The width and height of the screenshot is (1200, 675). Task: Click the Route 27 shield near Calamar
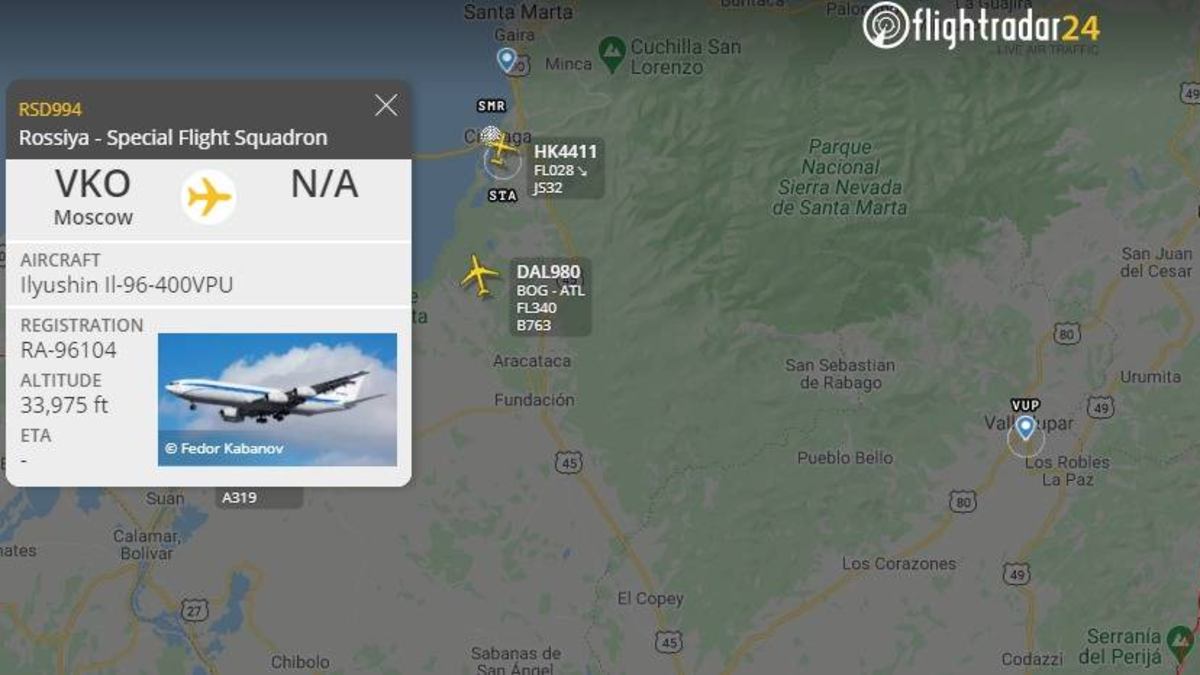(195, 609)
